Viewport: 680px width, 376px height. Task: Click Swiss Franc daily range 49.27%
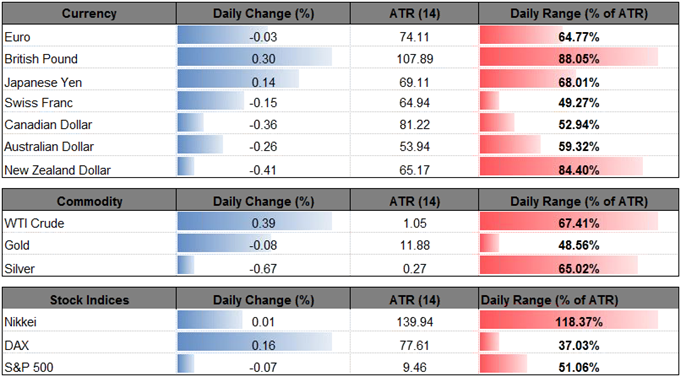pyautogui.click(x=579, y=103)
